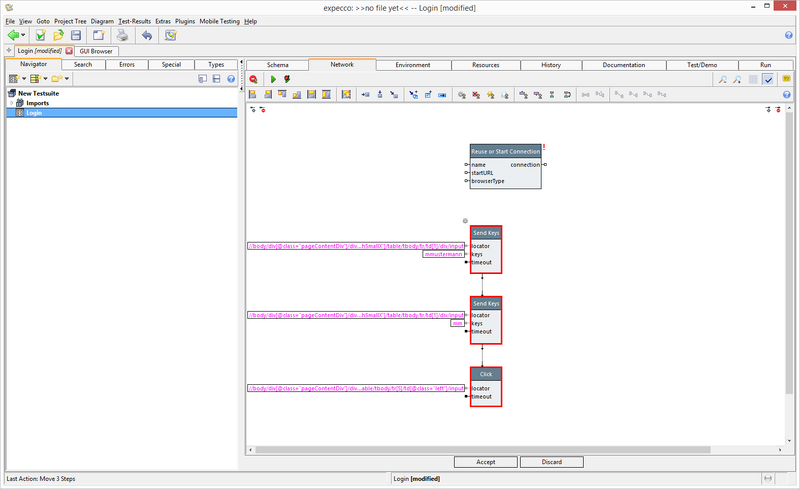Image resolution: width=800 pixels, height=489 pixels.
Task: Click the Open folder icon
Action: coord(58,35)
